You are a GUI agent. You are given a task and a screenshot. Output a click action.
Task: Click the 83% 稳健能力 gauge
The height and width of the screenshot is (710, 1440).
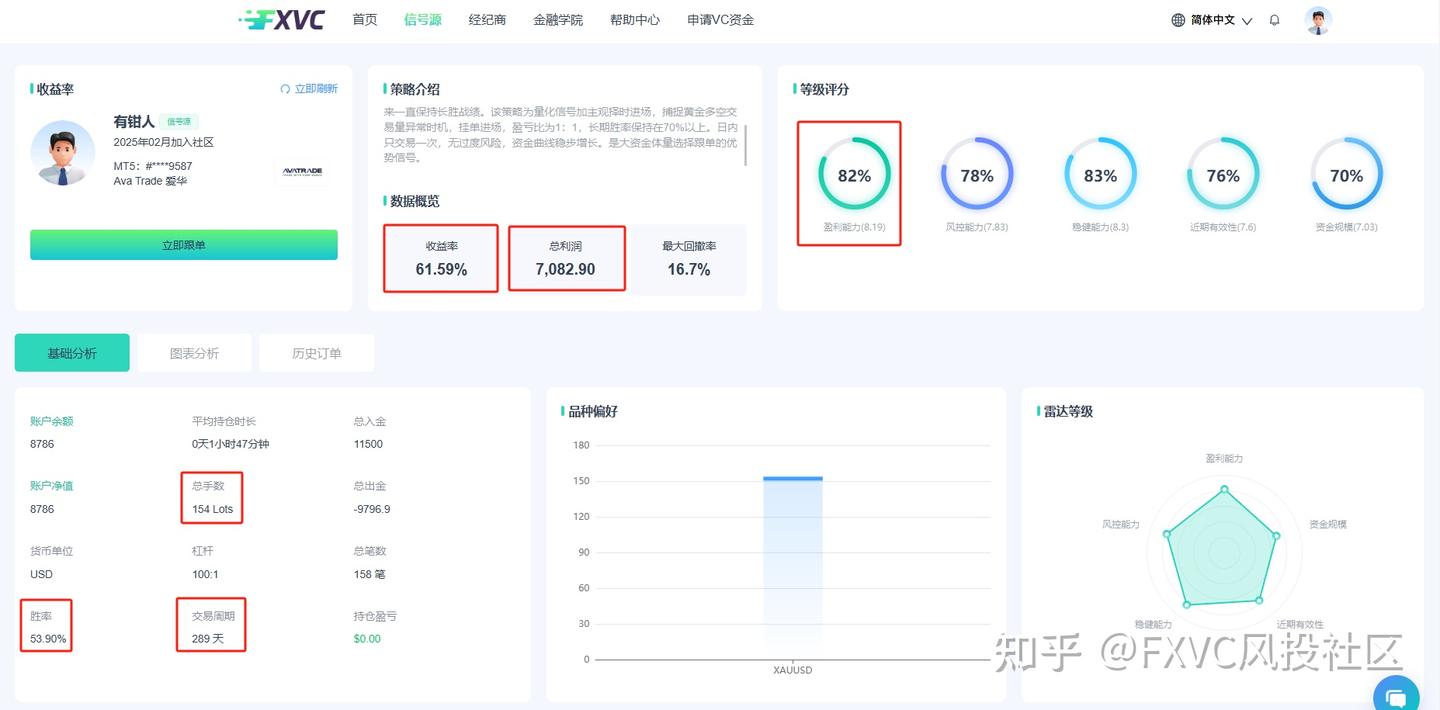point(1100,176)
